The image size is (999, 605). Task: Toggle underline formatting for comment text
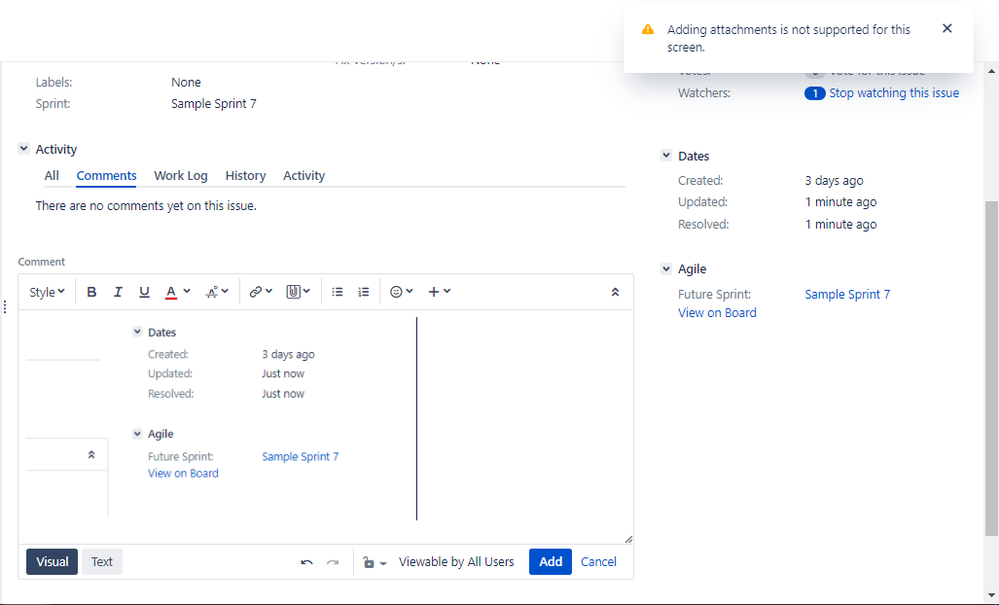point(144,291)
